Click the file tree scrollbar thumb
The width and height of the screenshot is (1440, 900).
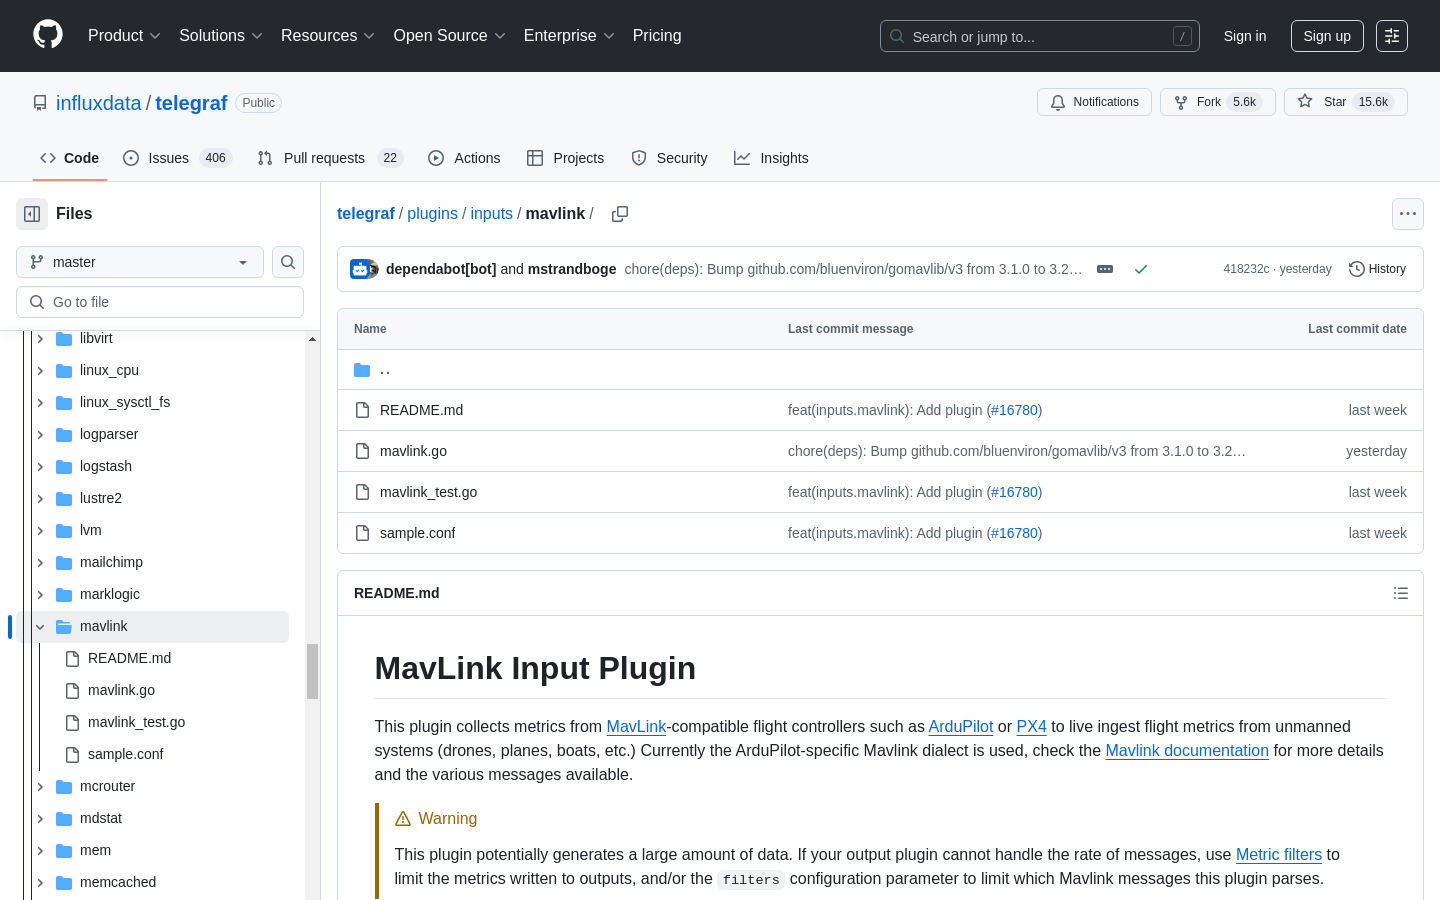312,671
